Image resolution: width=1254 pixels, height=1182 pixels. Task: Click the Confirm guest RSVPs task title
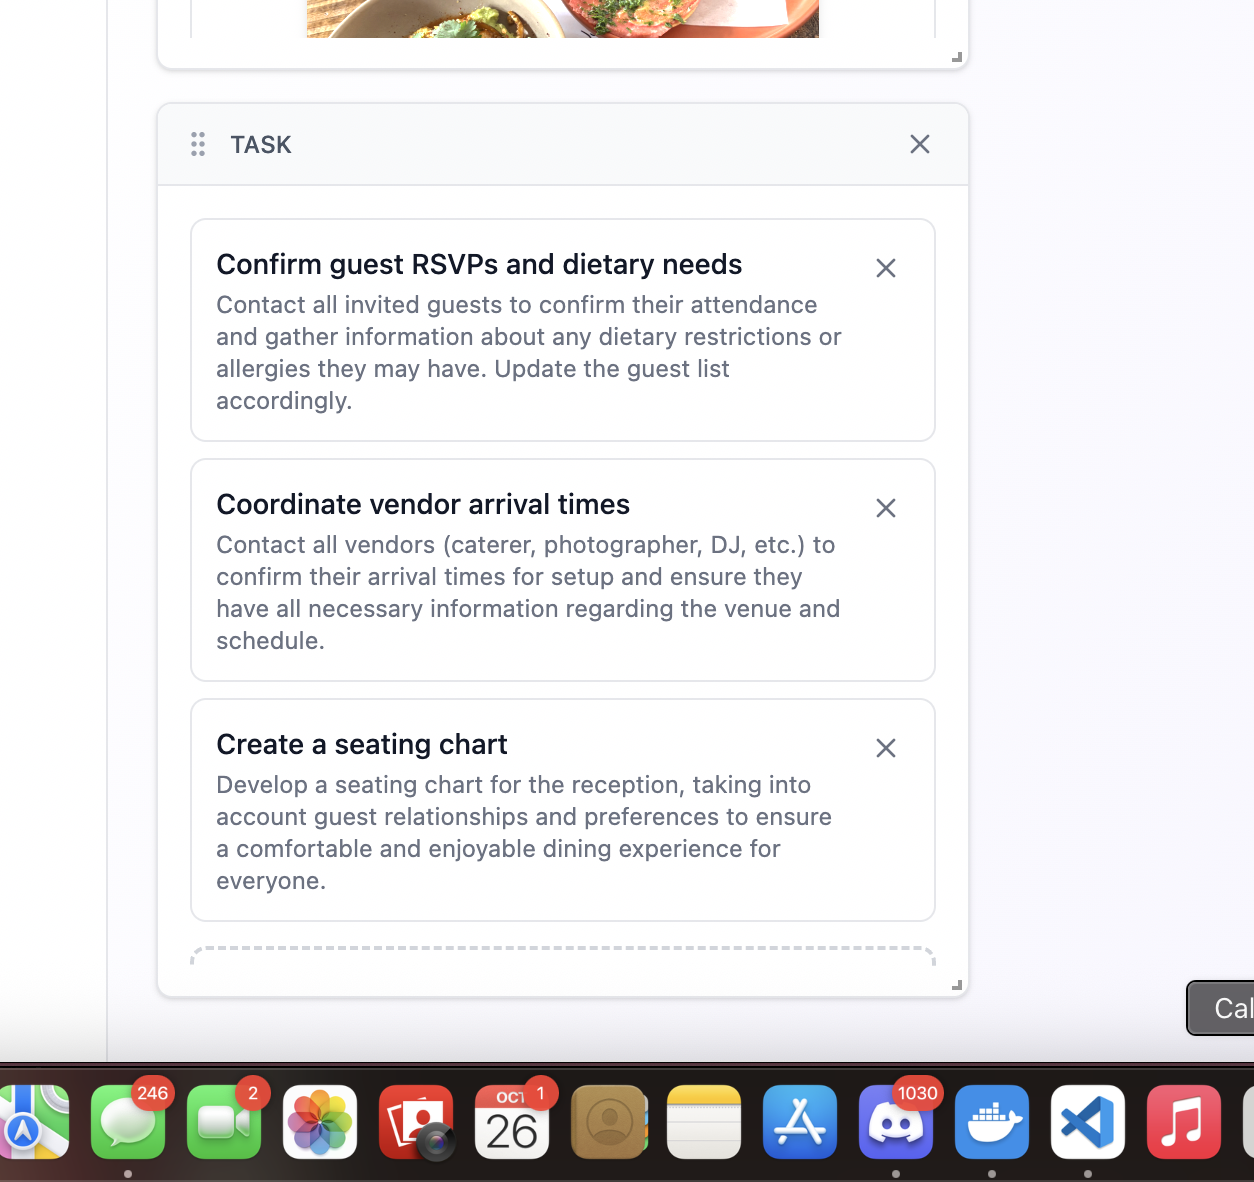(479, 264)
